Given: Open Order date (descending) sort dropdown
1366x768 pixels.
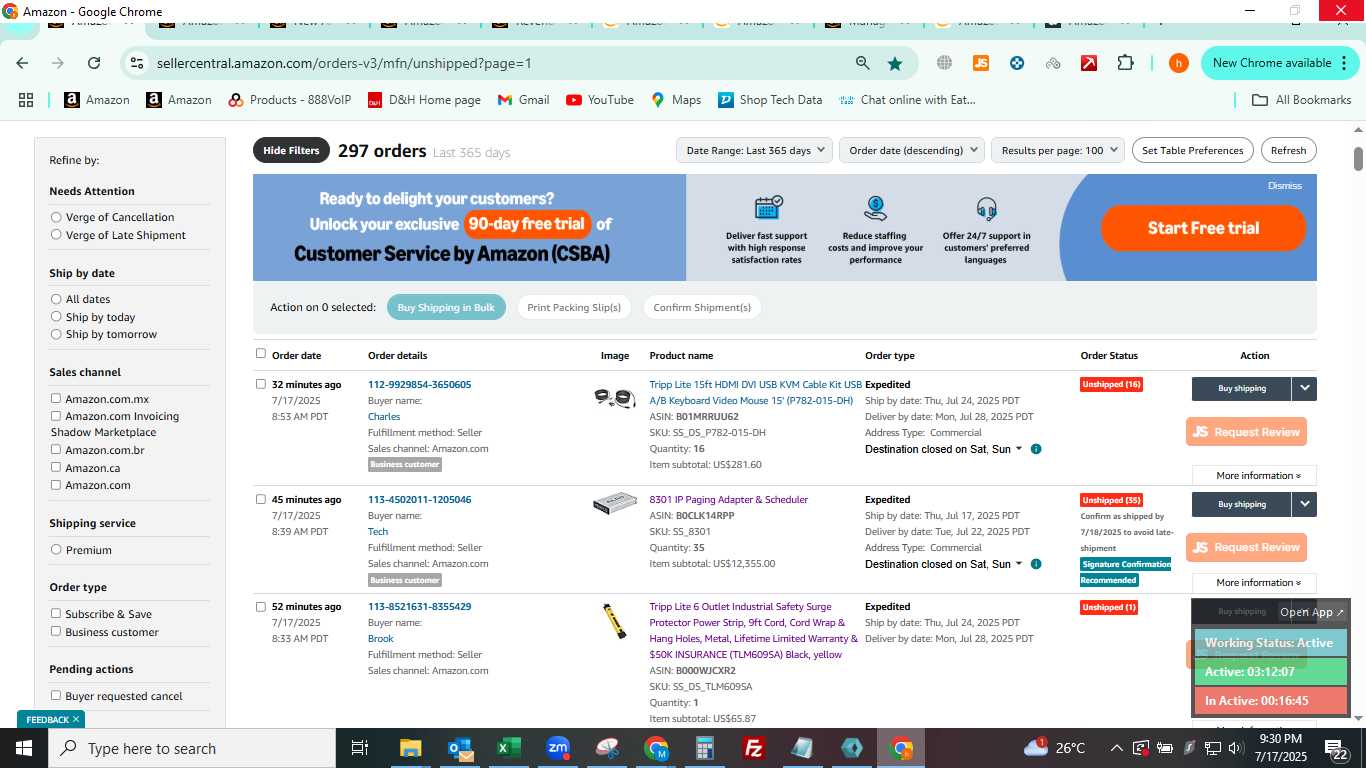Looking at the screenshot, I should tap(912, 150).
